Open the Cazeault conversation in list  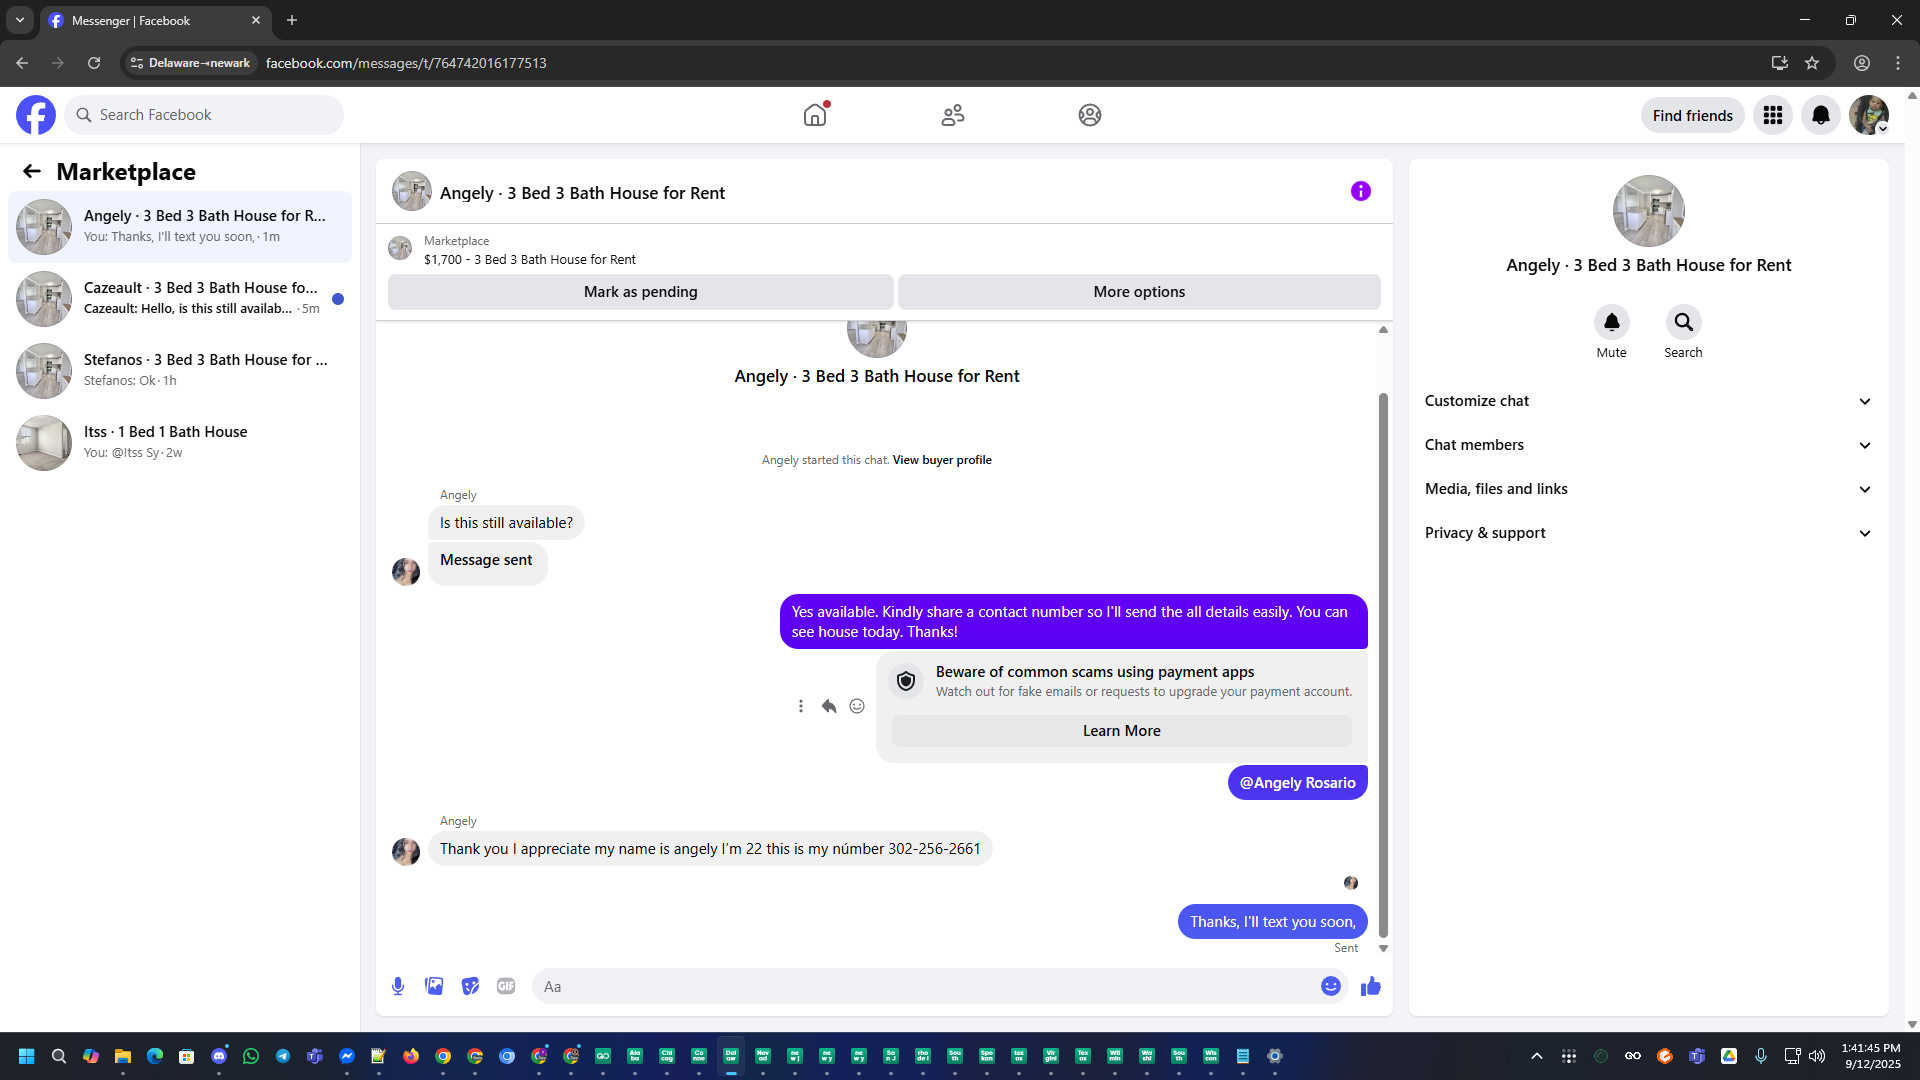[x=180, y=298]
